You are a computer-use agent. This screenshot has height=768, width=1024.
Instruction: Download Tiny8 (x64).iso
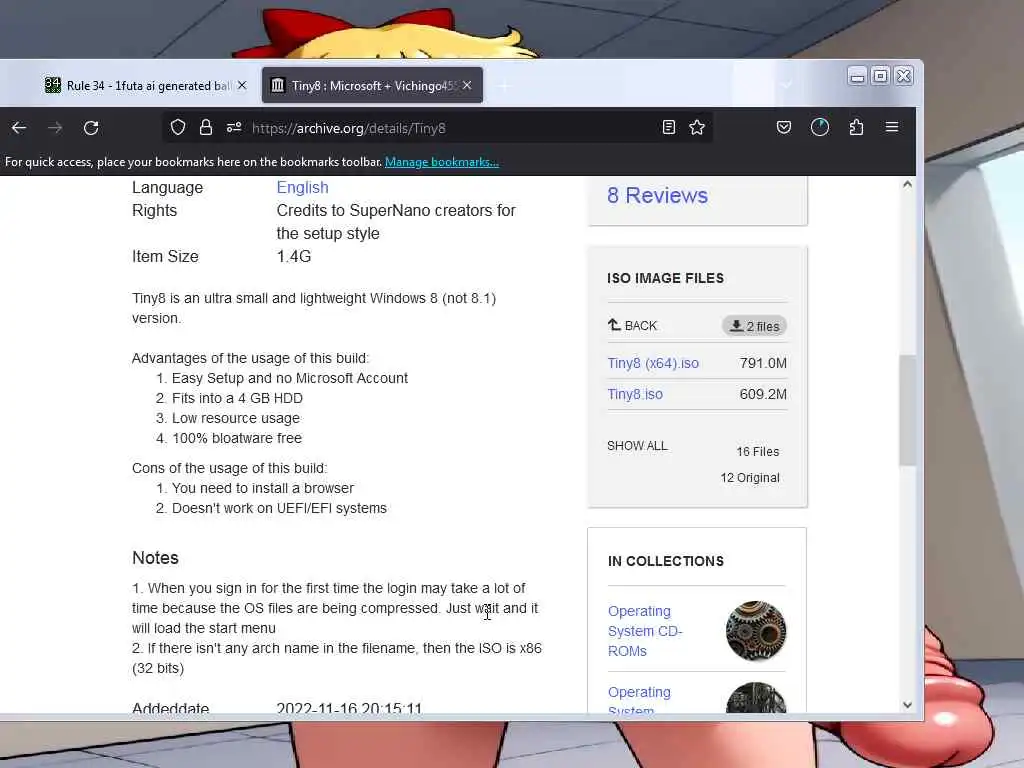(x=653, y=363)
